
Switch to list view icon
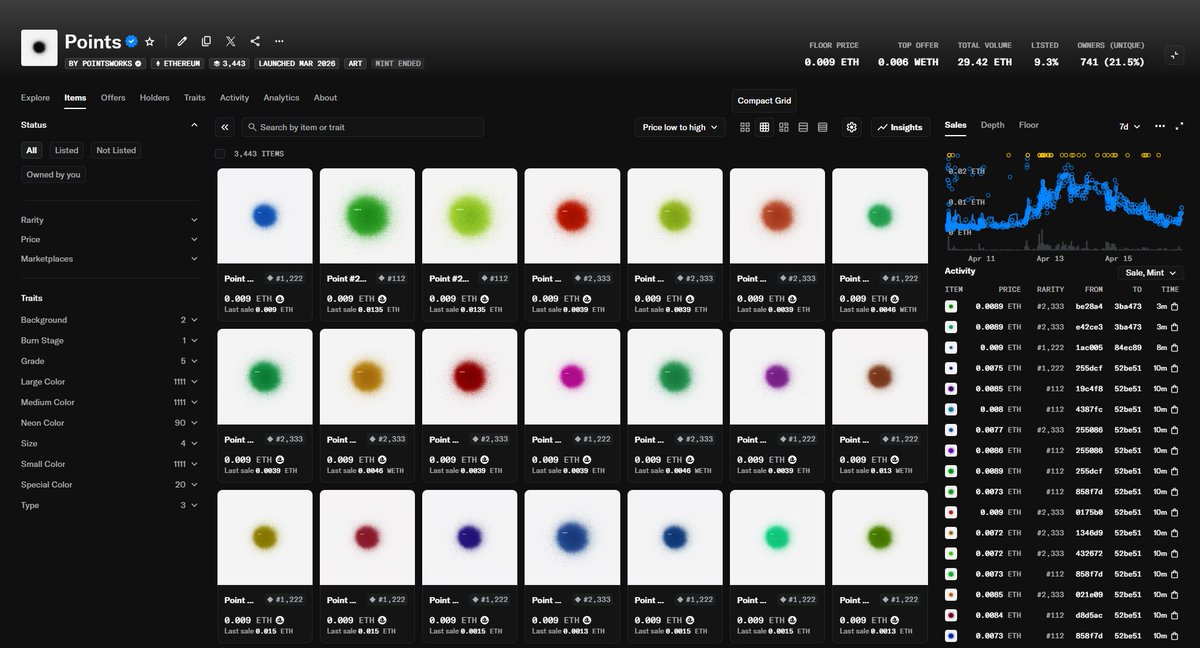click(803, 127)
